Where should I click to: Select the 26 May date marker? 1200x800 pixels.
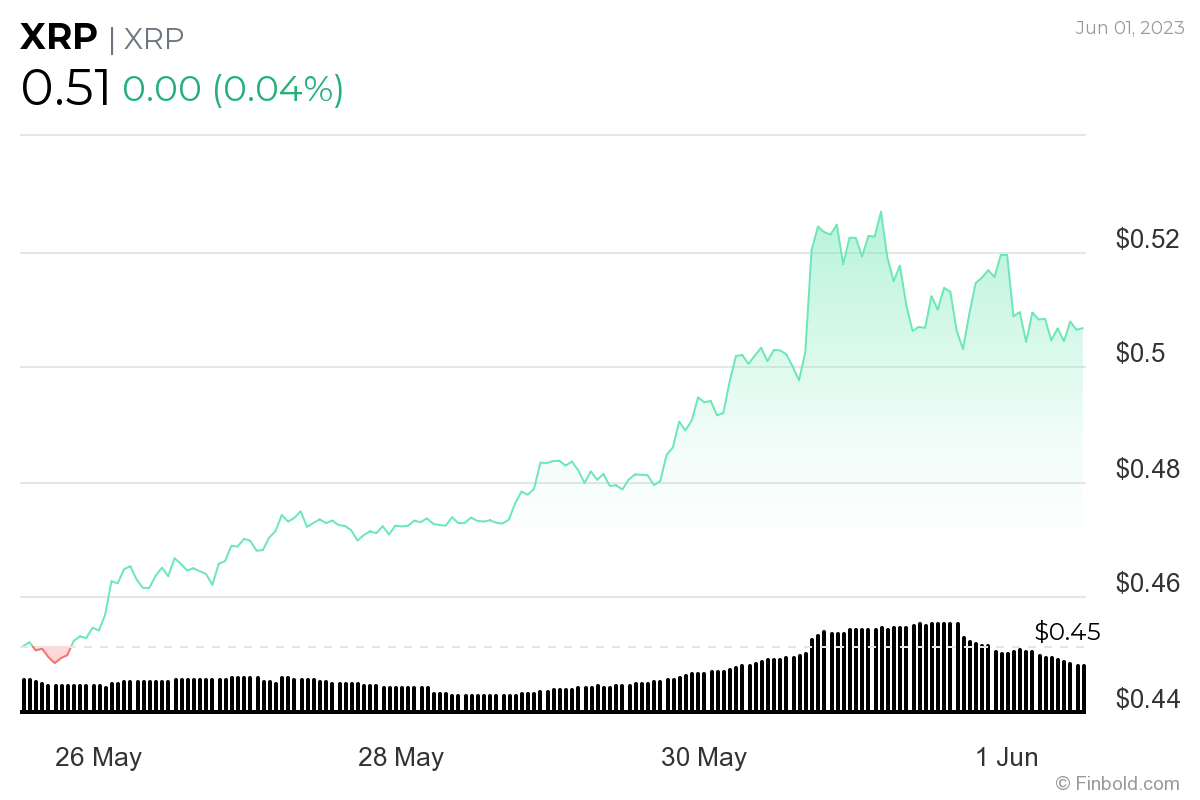pyautogui.click(x=98, y=757)
